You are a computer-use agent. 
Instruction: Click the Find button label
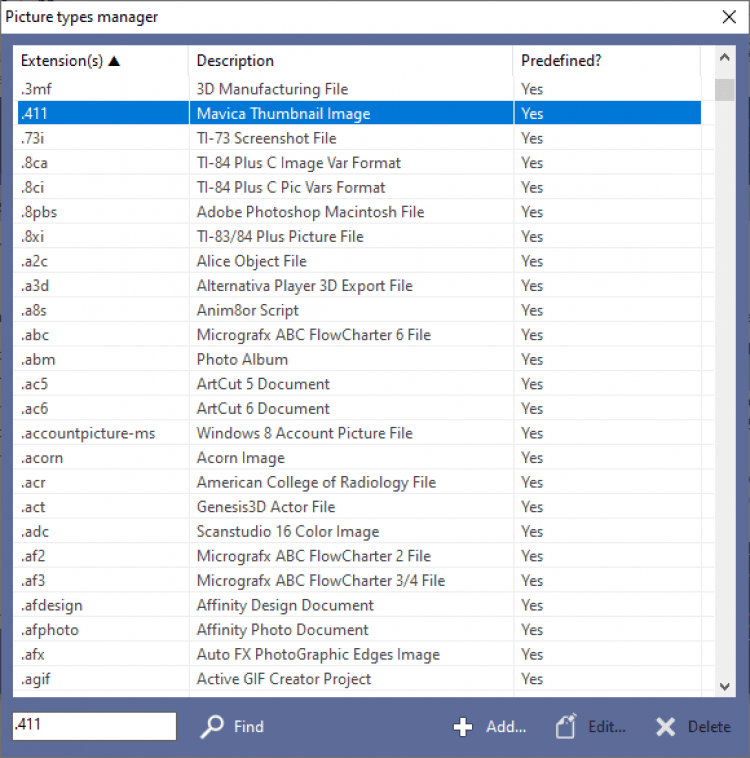(248, 727)
